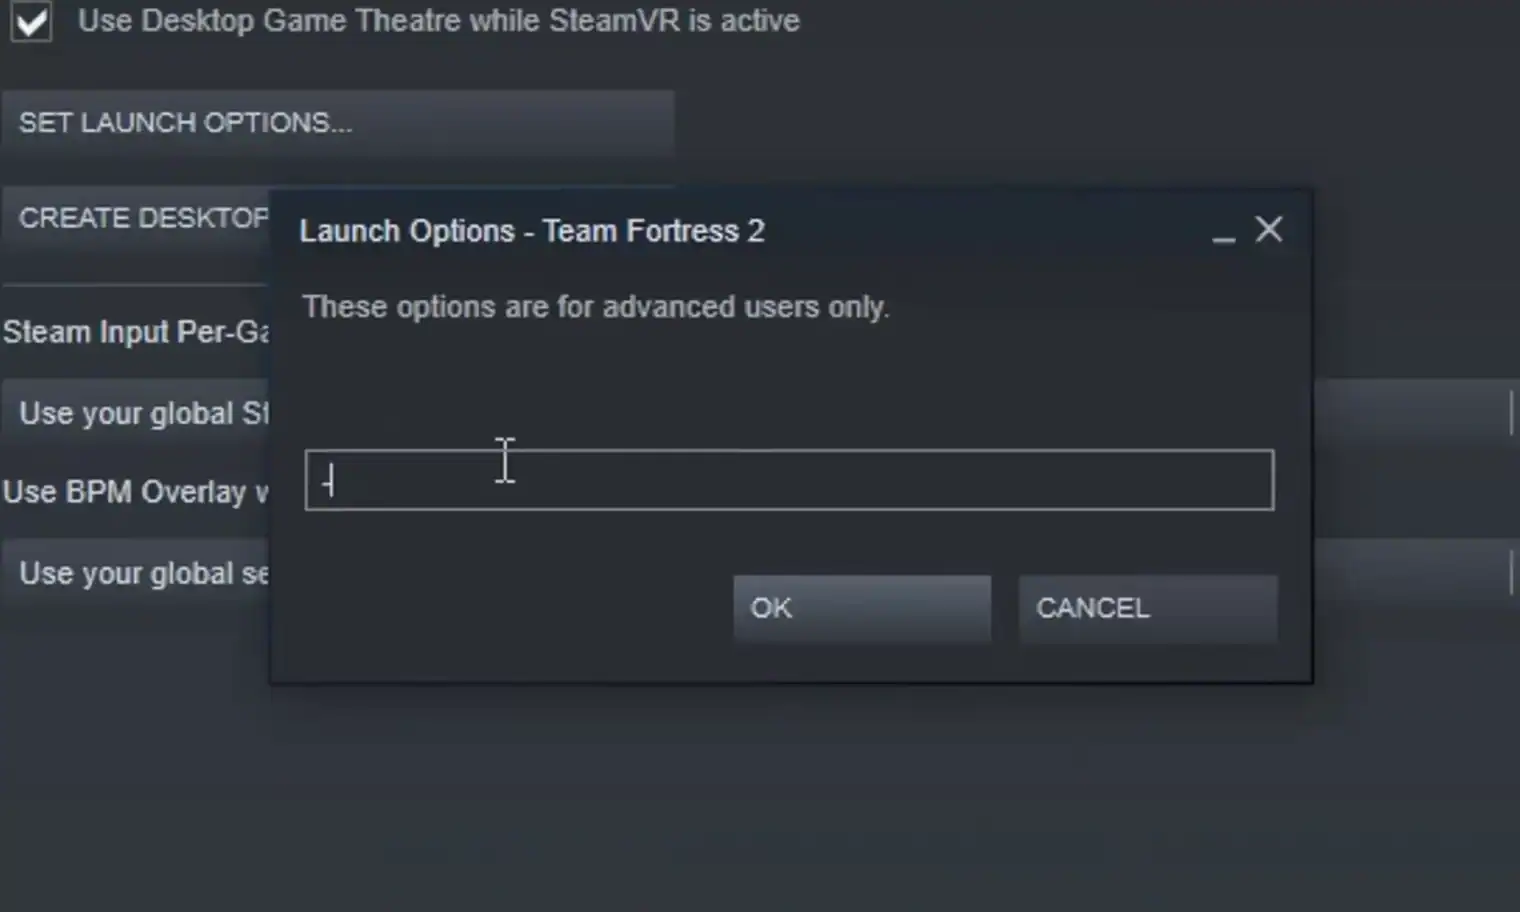Focus the launch options text field
The width and height of the screenshot is (1520, 912).
789,480
